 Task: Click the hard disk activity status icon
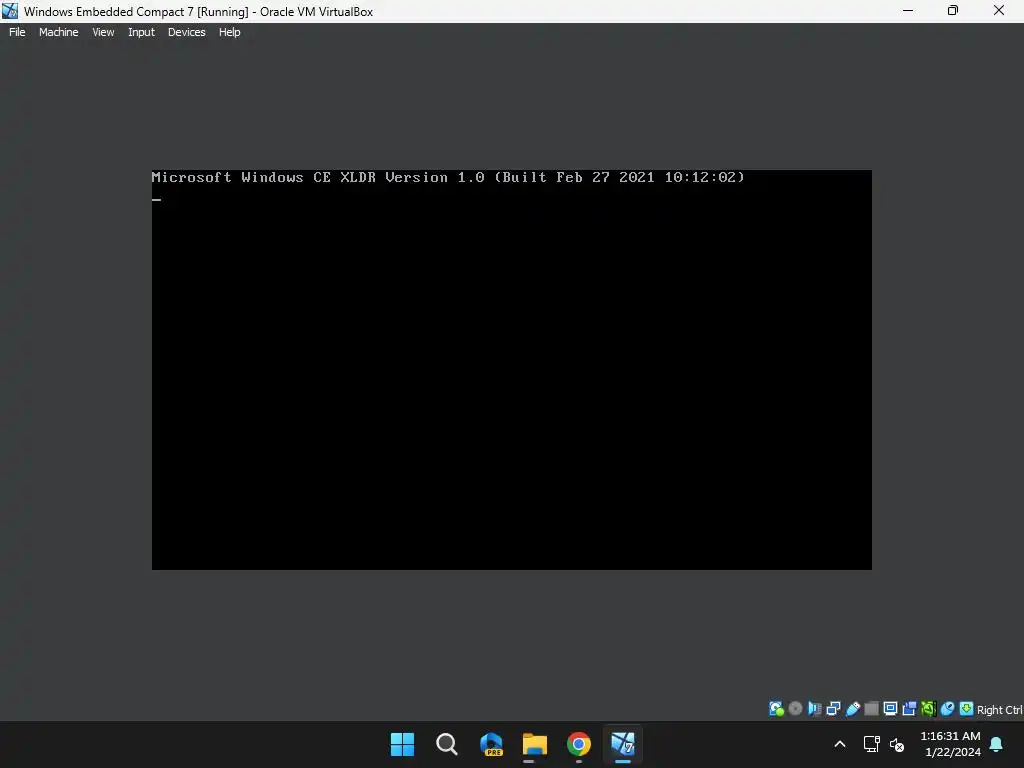776,709
